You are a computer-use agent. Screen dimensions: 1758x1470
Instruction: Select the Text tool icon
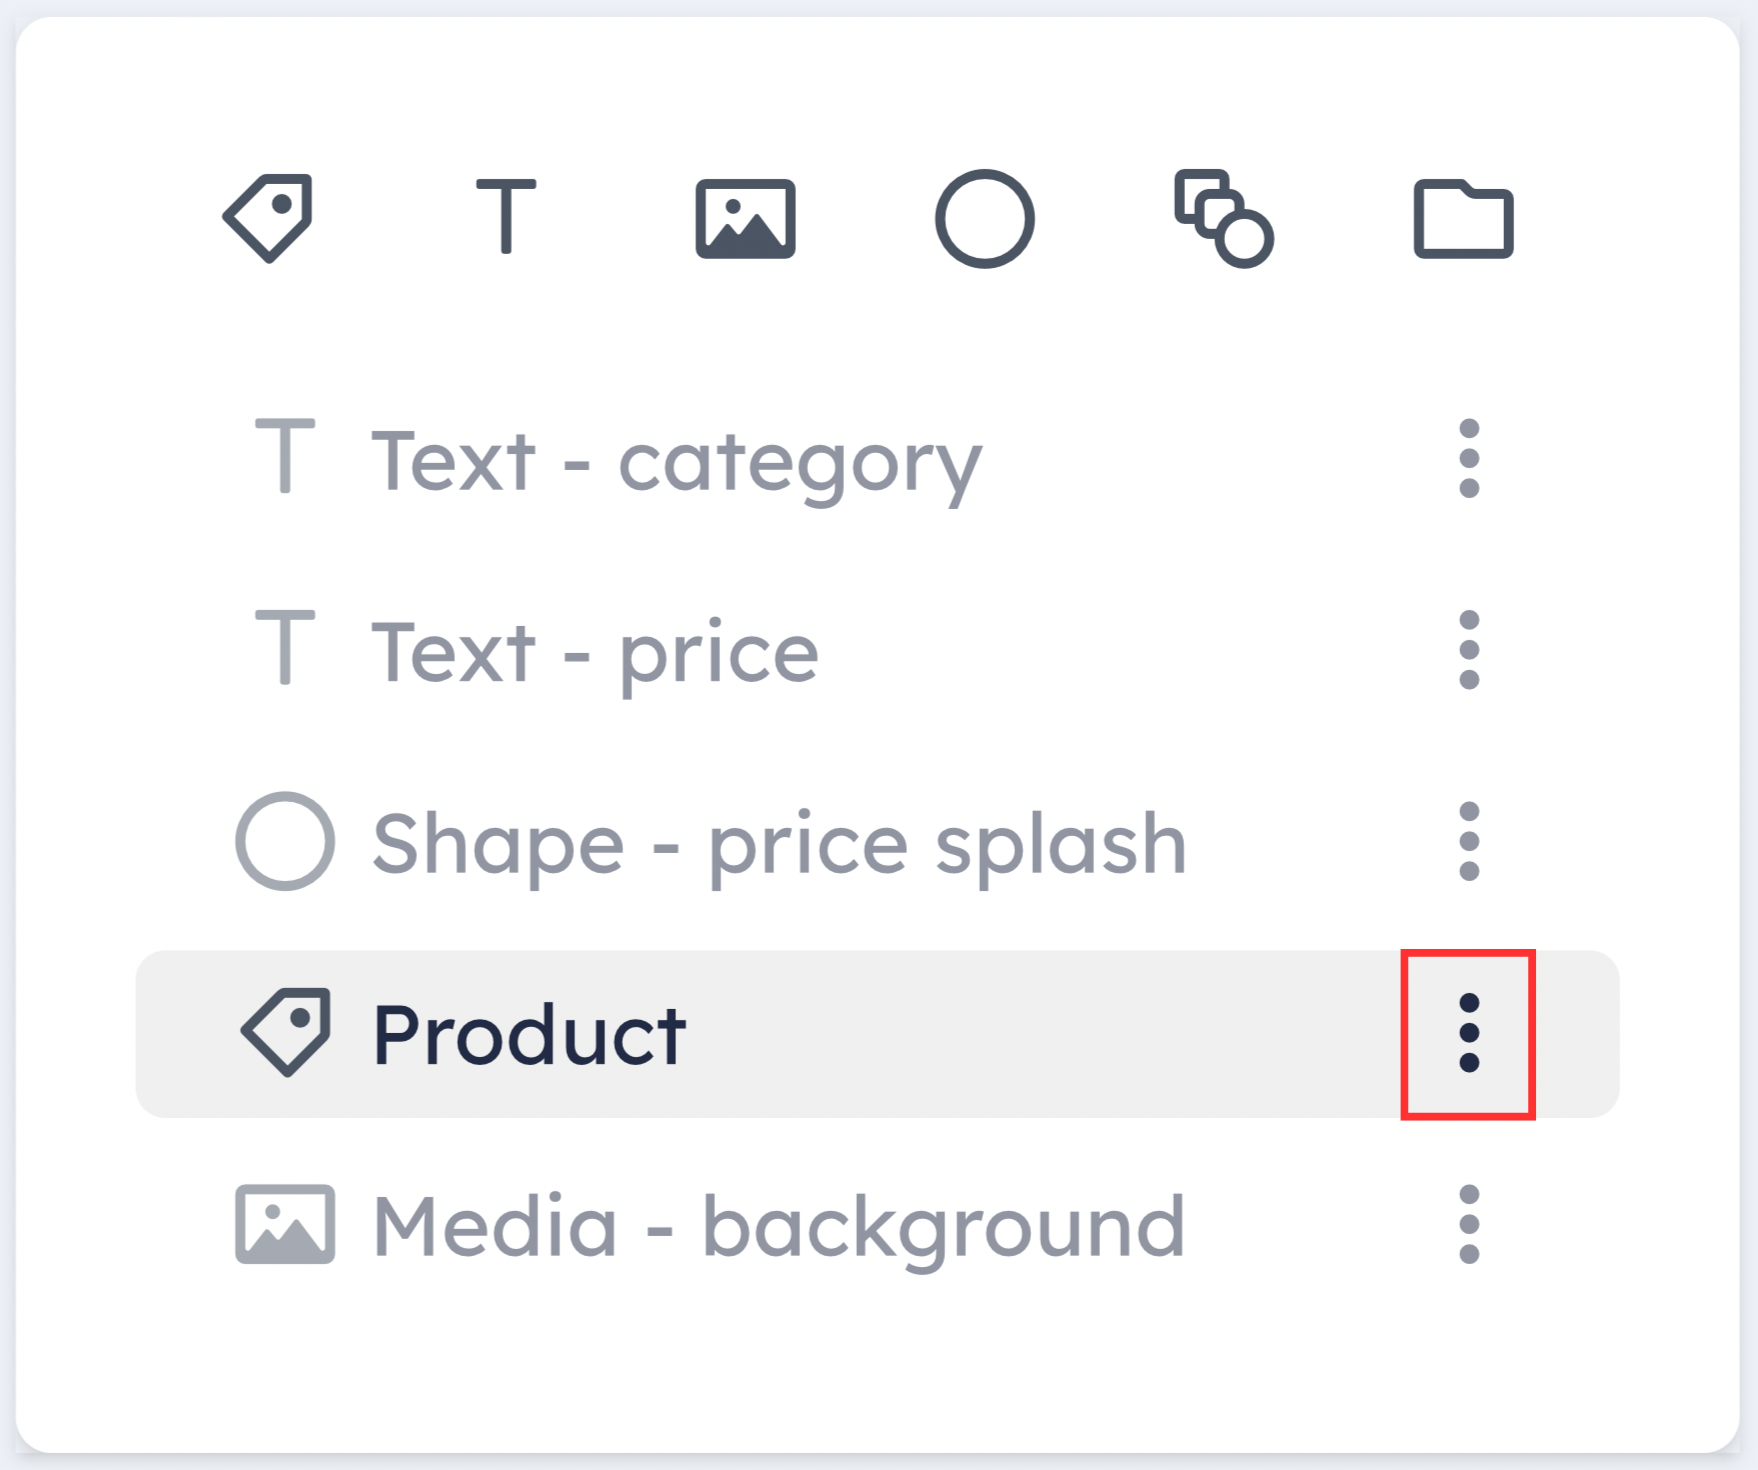click(506, 216)
